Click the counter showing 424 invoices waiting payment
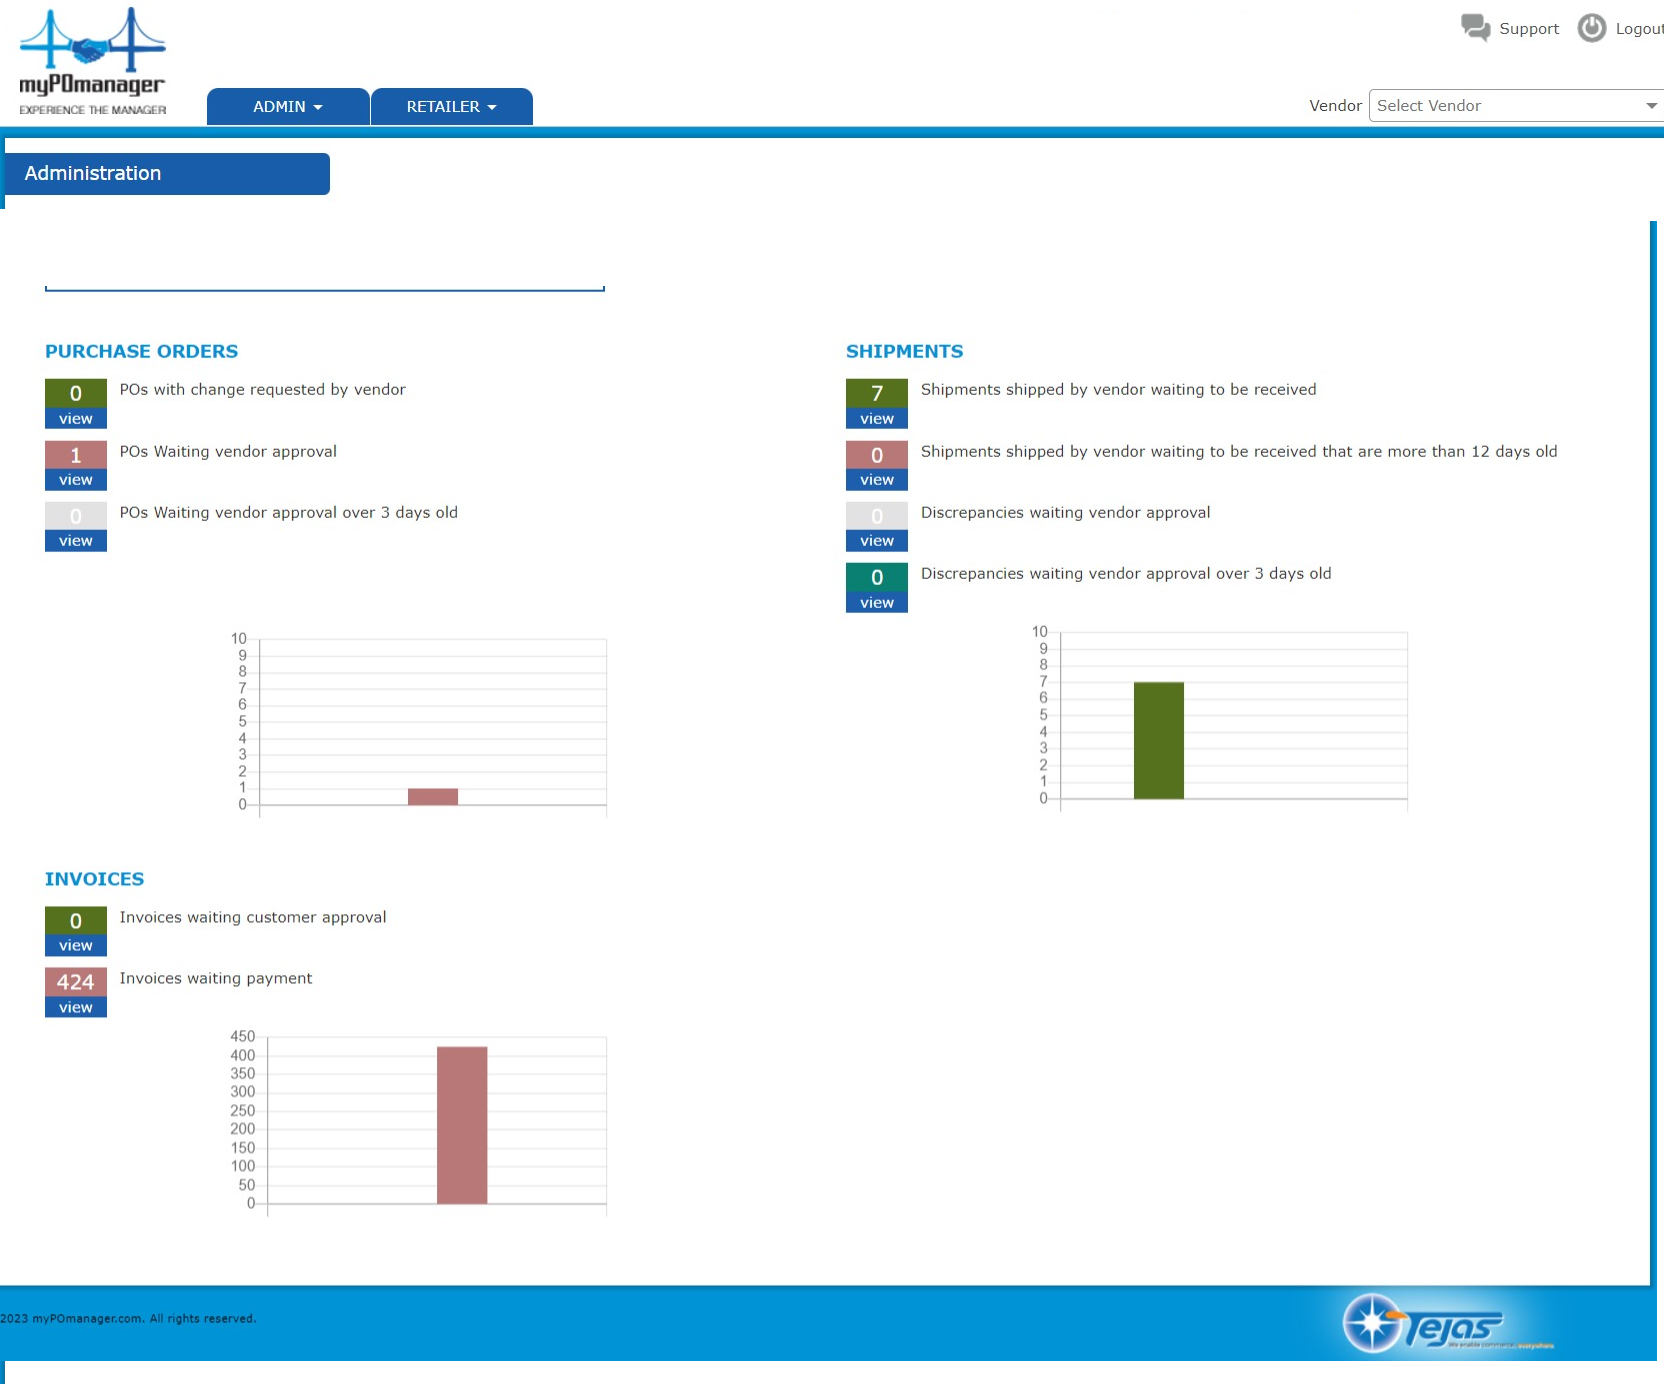Screen dimensions: 1664x1384 (75, 983)
